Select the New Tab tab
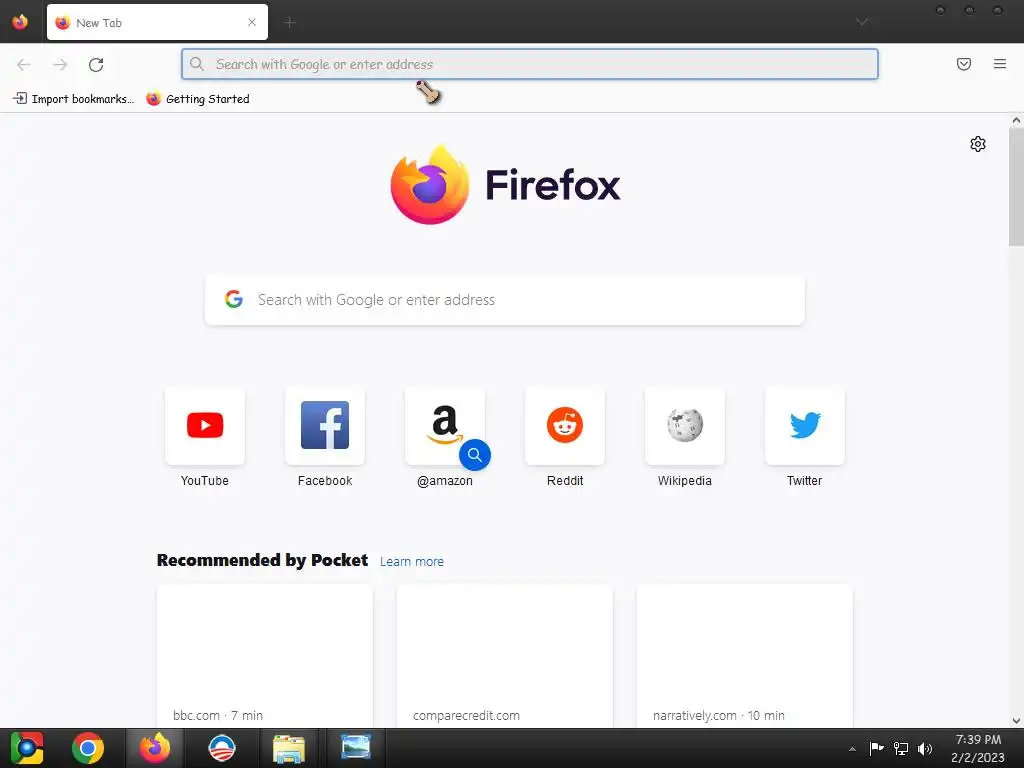1024x768 pixels. coord(157,22)
